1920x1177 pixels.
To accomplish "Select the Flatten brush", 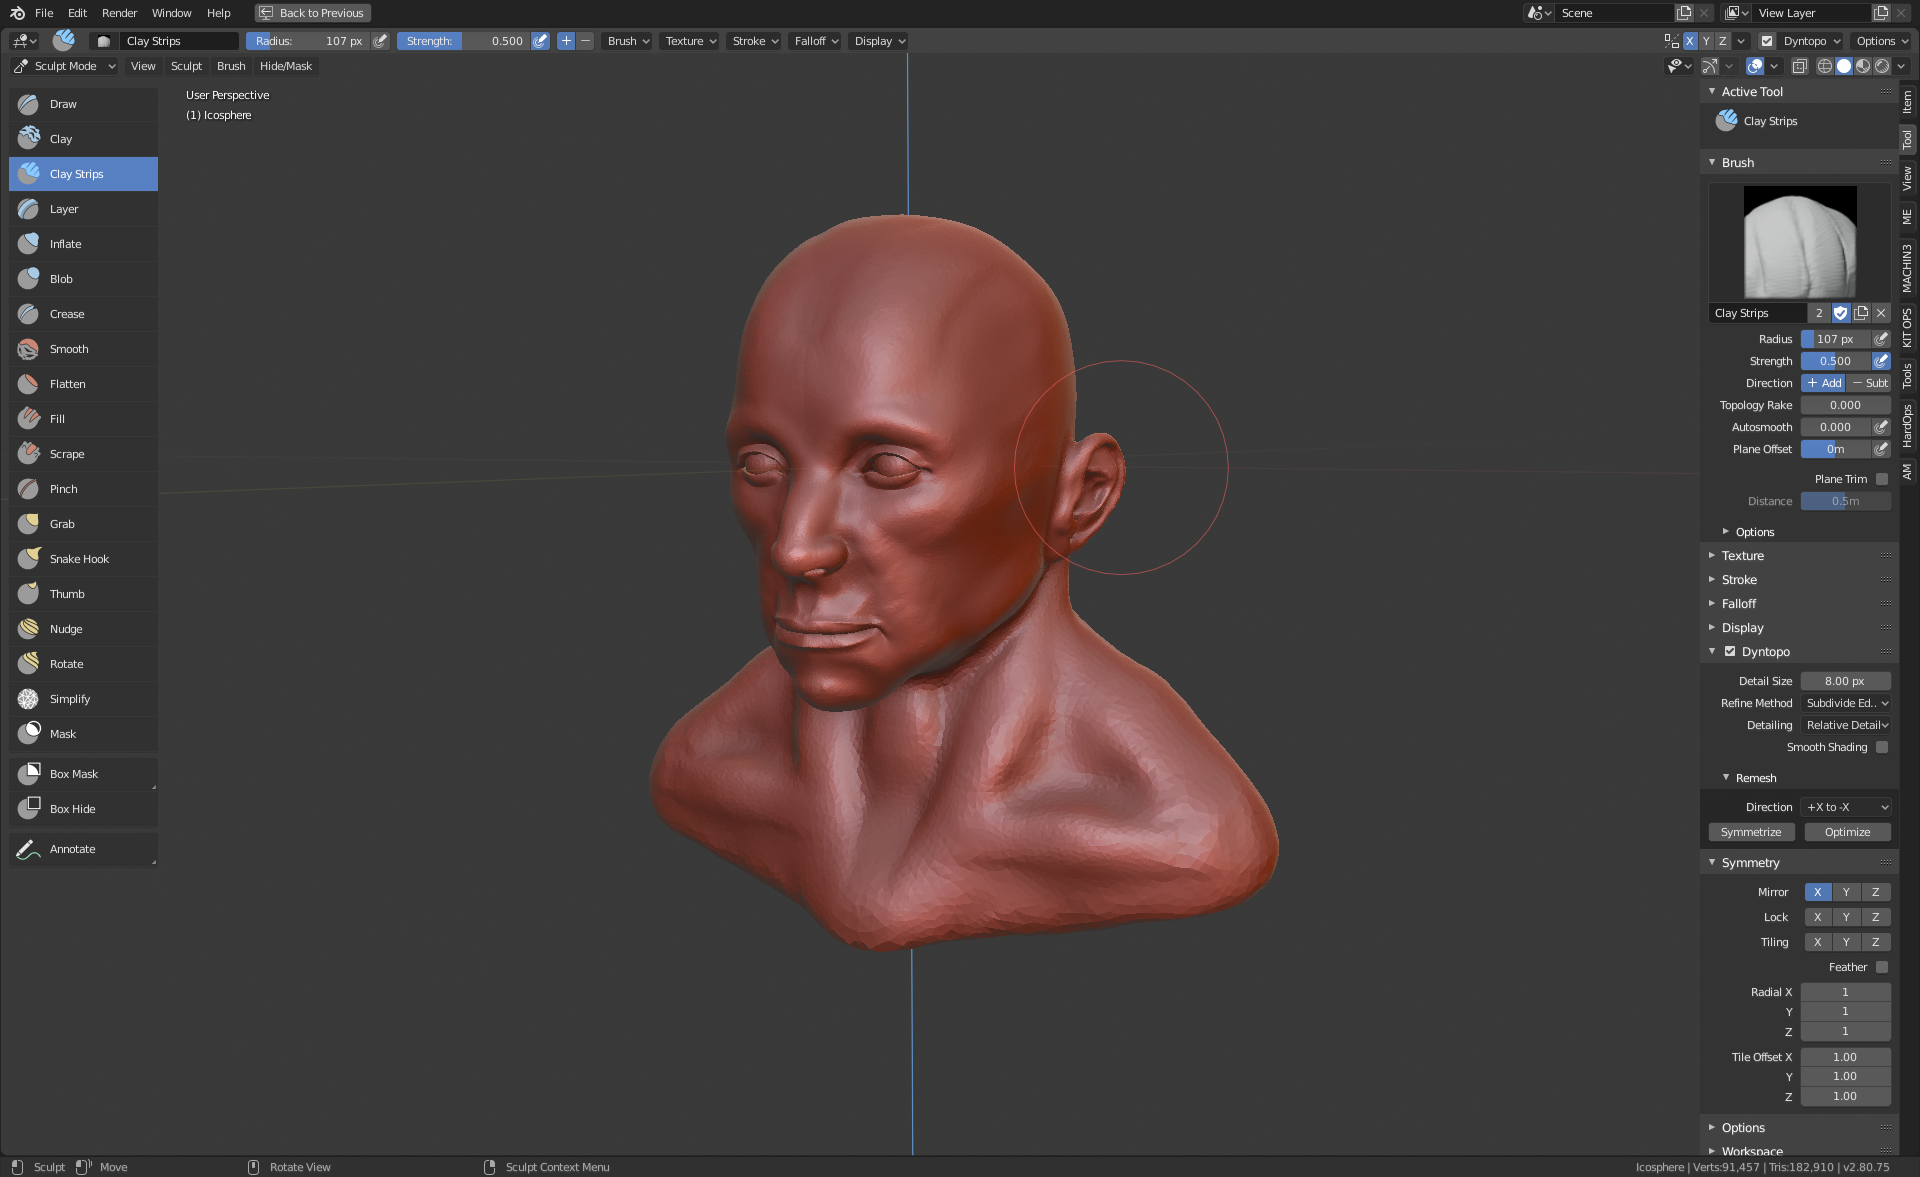I will coord(67,384).
